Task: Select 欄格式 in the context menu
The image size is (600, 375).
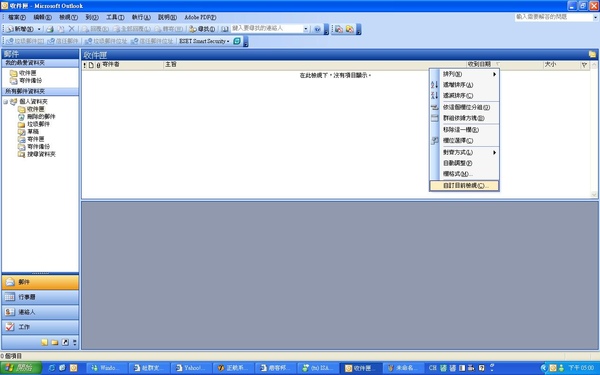Action: (x=464, y=174)
